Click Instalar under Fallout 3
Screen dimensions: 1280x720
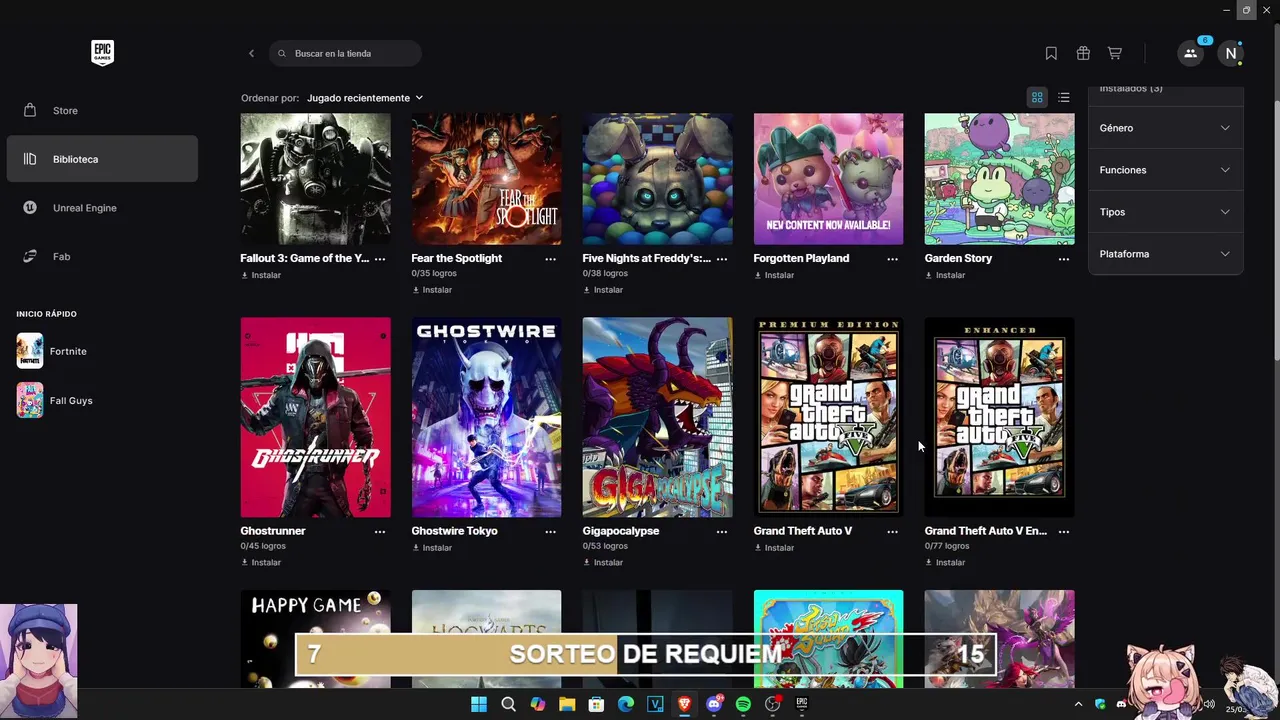(261, 275)
